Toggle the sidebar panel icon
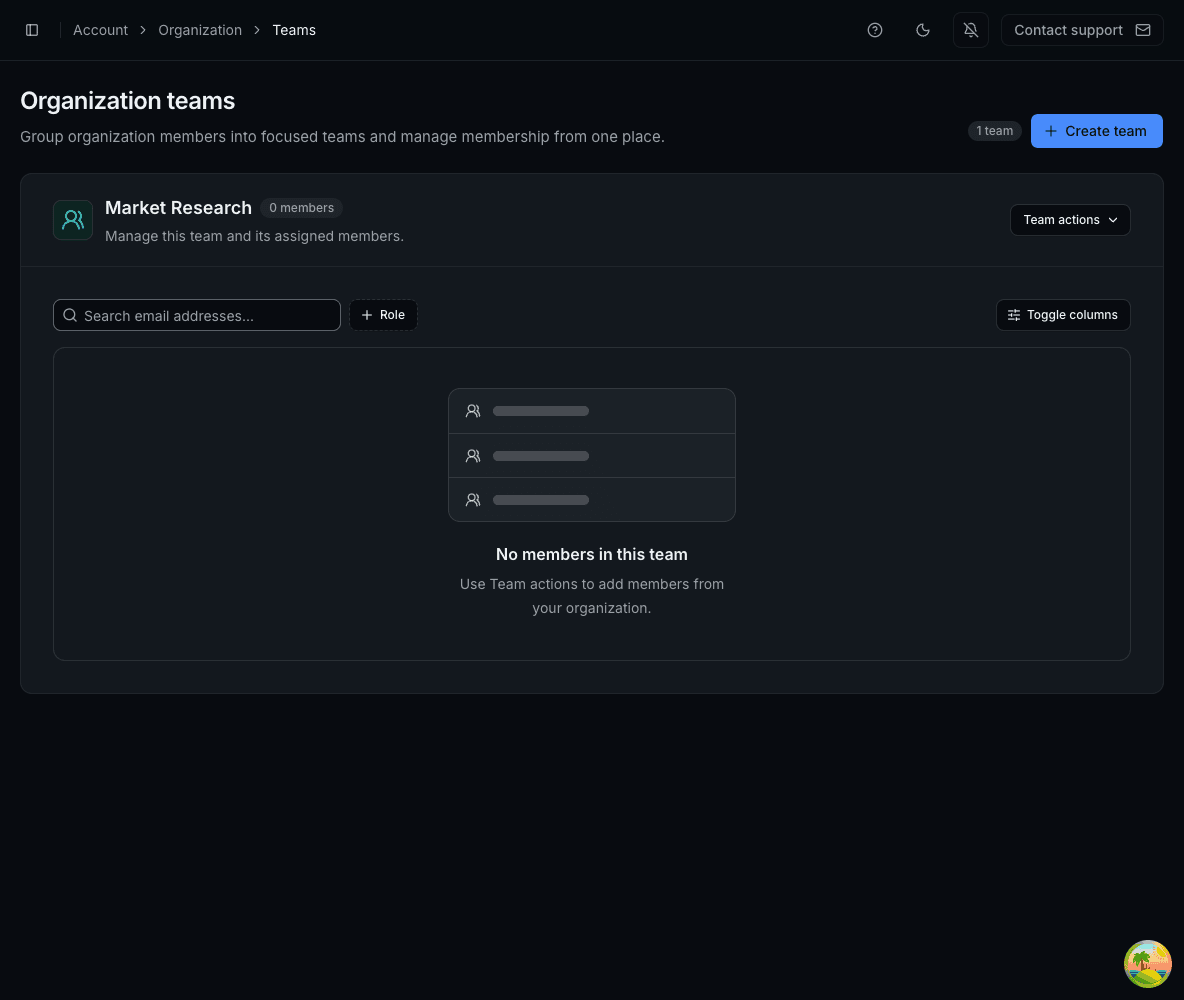Screen dimensions: 1184x1000 click(32, 30)
